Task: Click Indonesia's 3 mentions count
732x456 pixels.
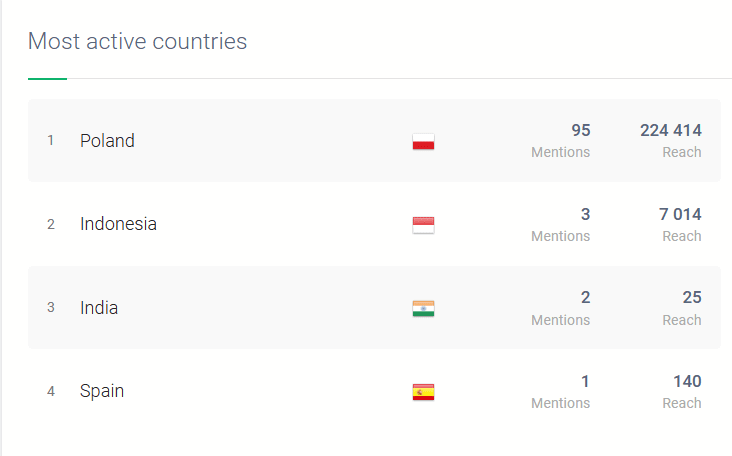Action: [x=585, y=214]
